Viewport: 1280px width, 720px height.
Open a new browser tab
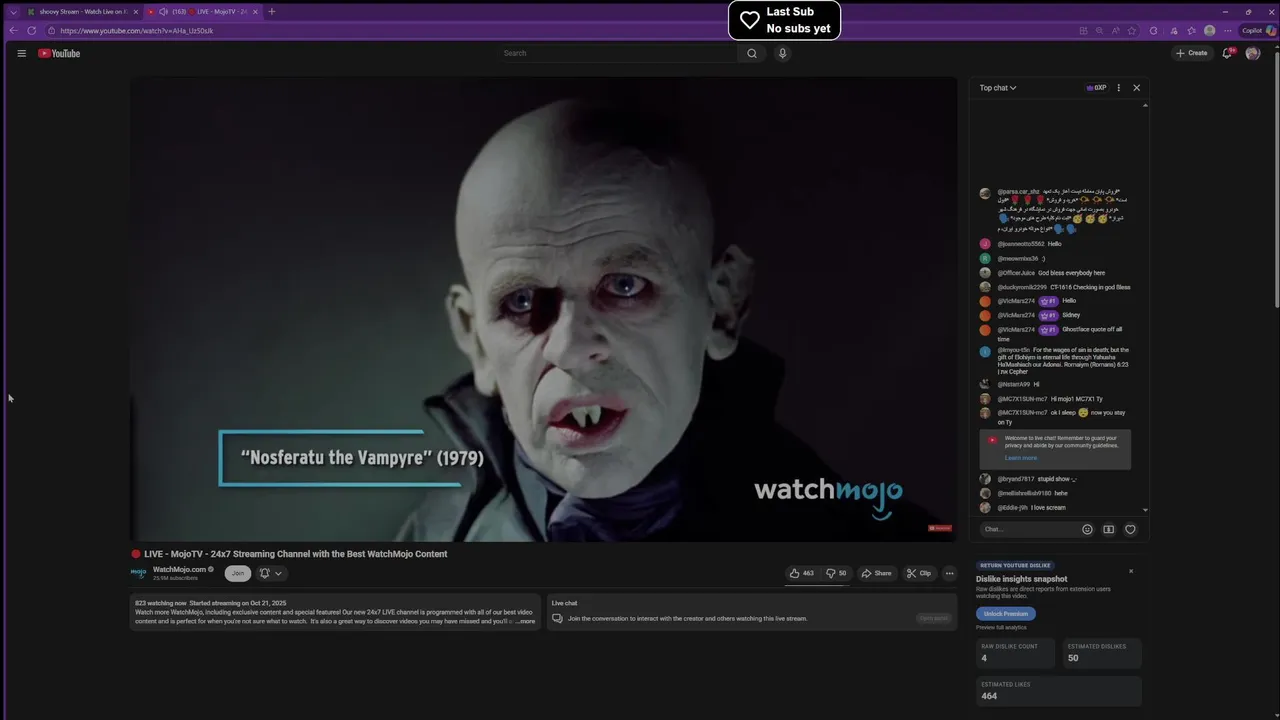pyautogui.click(x=272, y=12)
